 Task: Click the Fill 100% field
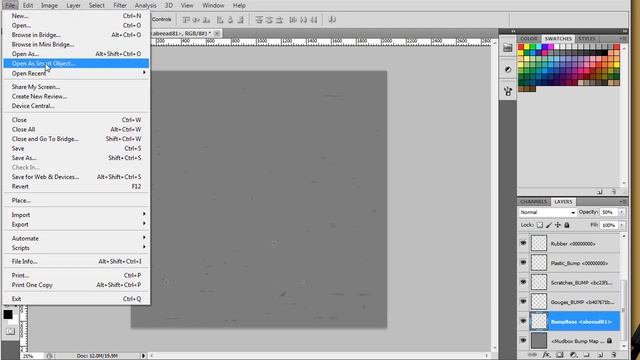point(609,225)
